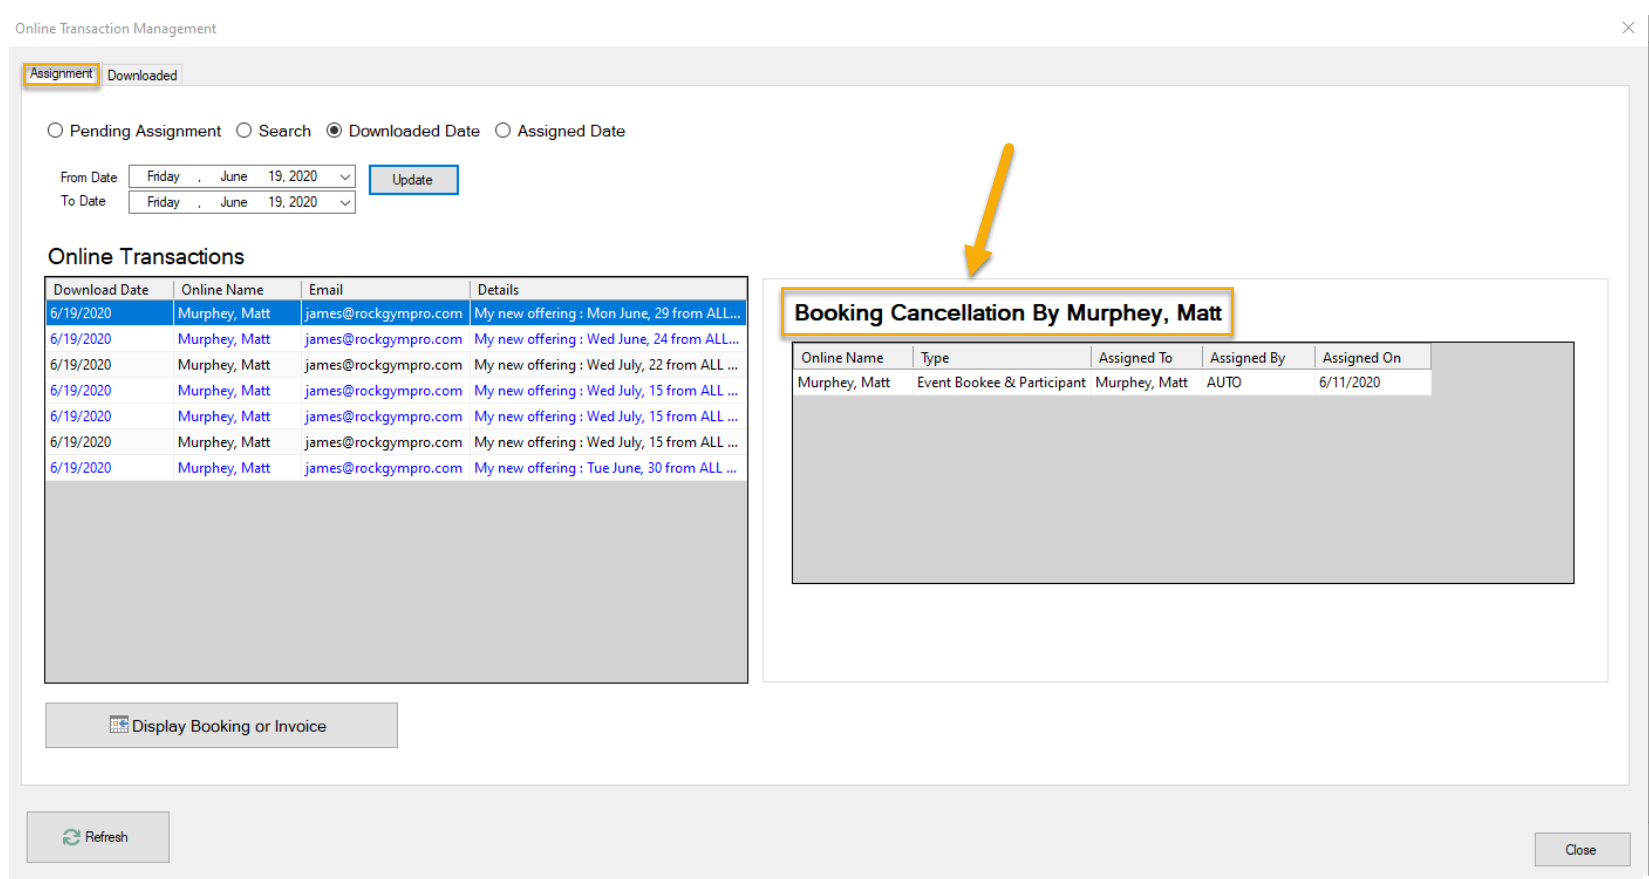This screenshot has width=1649, height=879.
Task: Select the Wed June, 24 offering row
Action: pos(396,339)
